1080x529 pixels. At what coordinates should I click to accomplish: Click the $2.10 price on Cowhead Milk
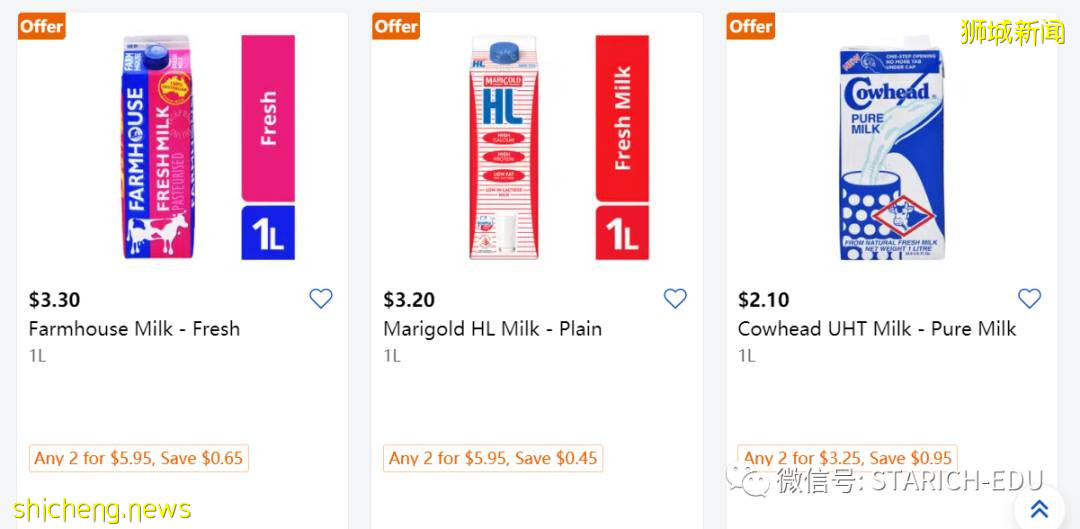point(763,300)
